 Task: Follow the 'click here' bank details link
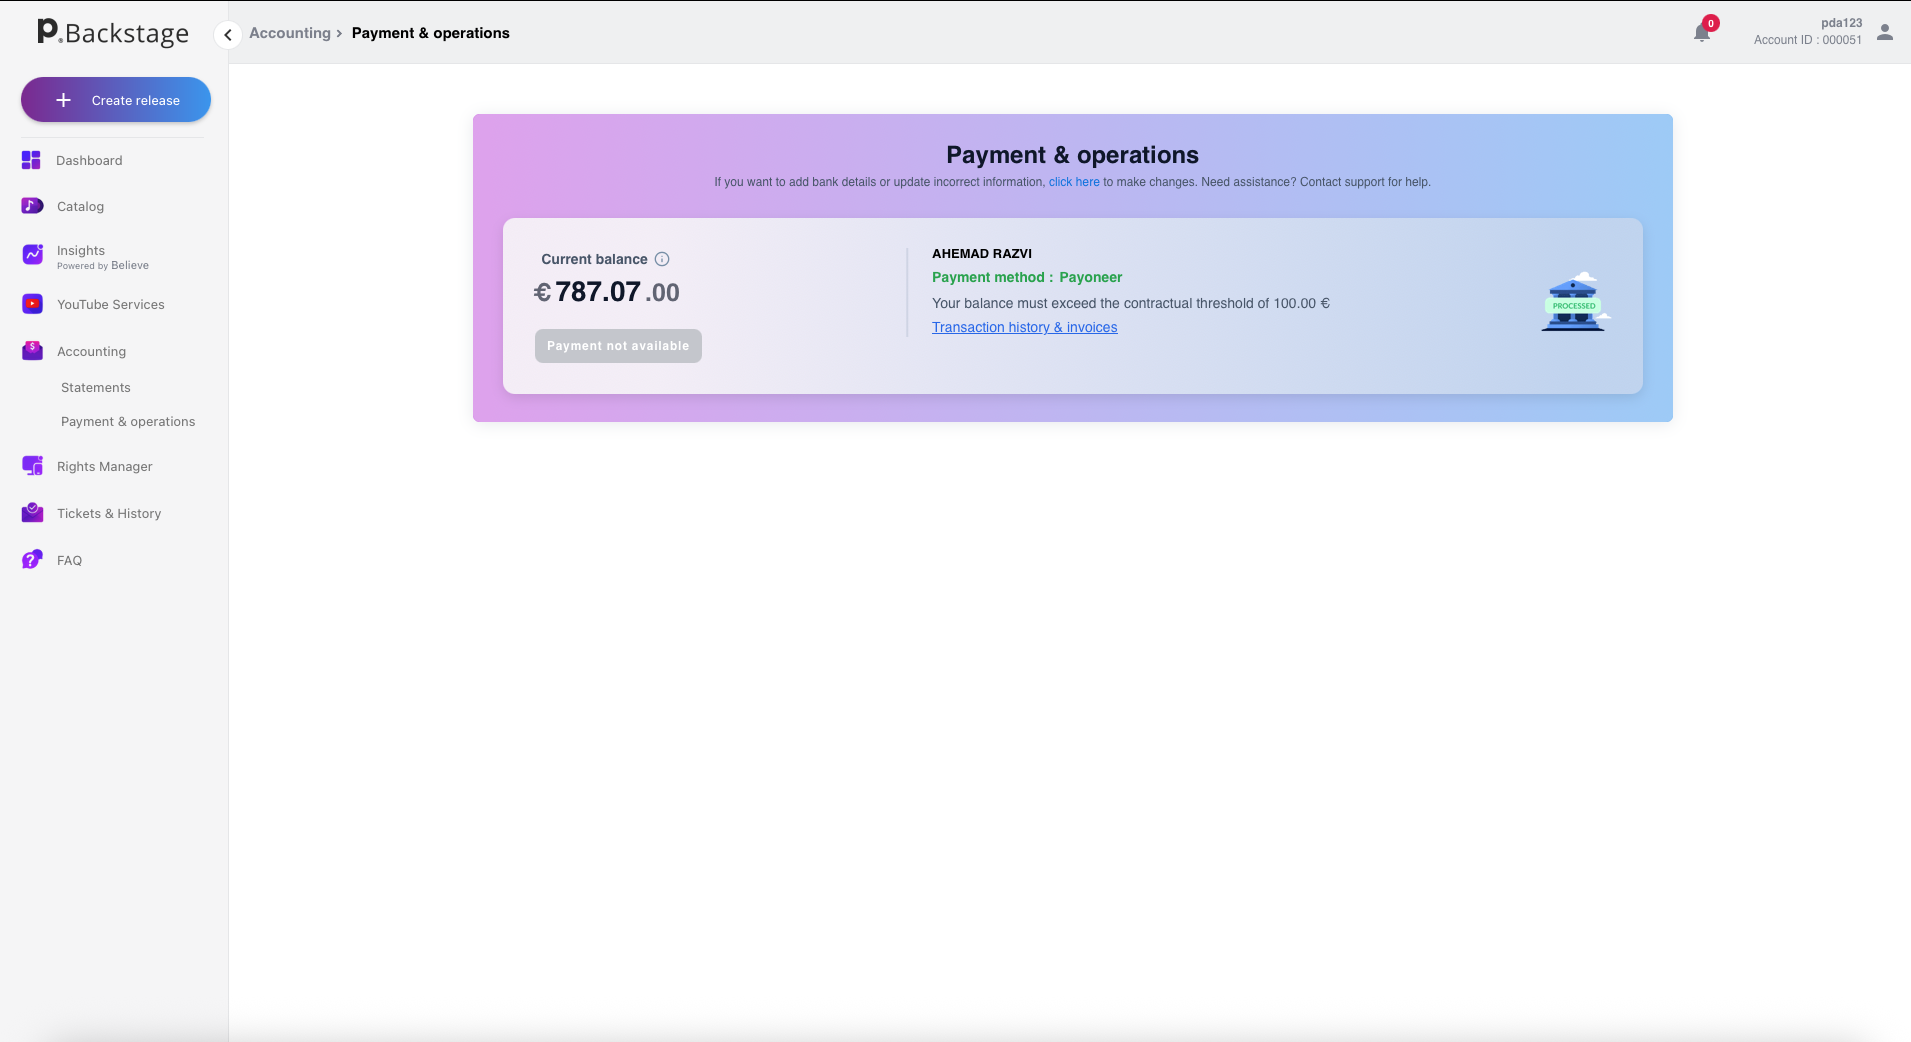coord(1074,182)
